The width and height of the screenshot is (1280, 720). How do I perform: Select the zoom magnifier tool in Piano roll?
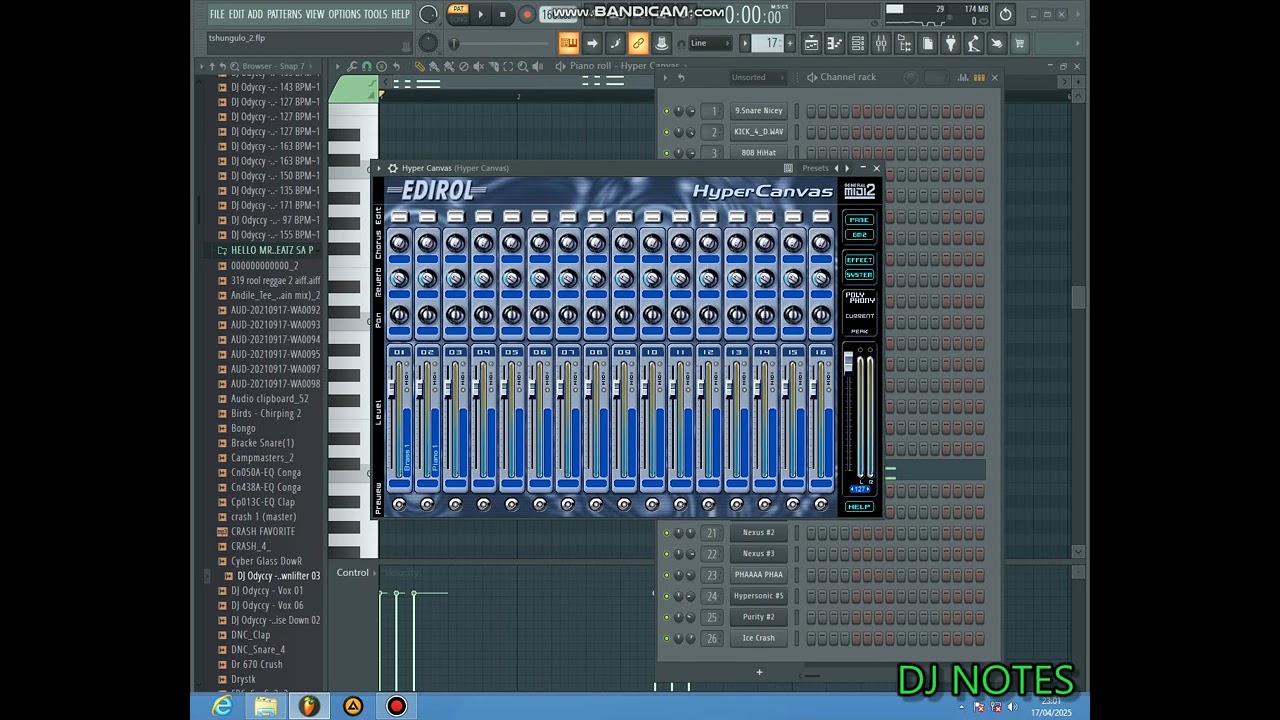click(x=523, y=66)
